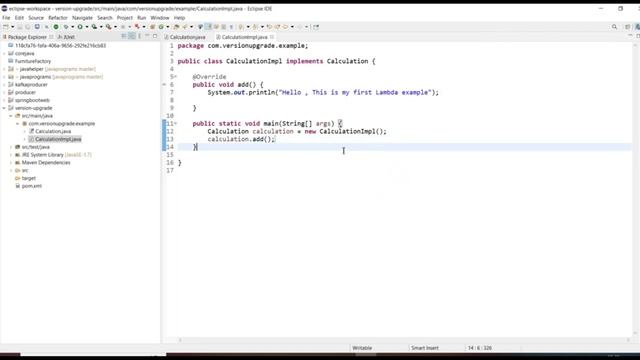Minimize the Package Explorer view
Image resolution: width=640 pixels, height=360 pixels.
[x=147, y=36]
